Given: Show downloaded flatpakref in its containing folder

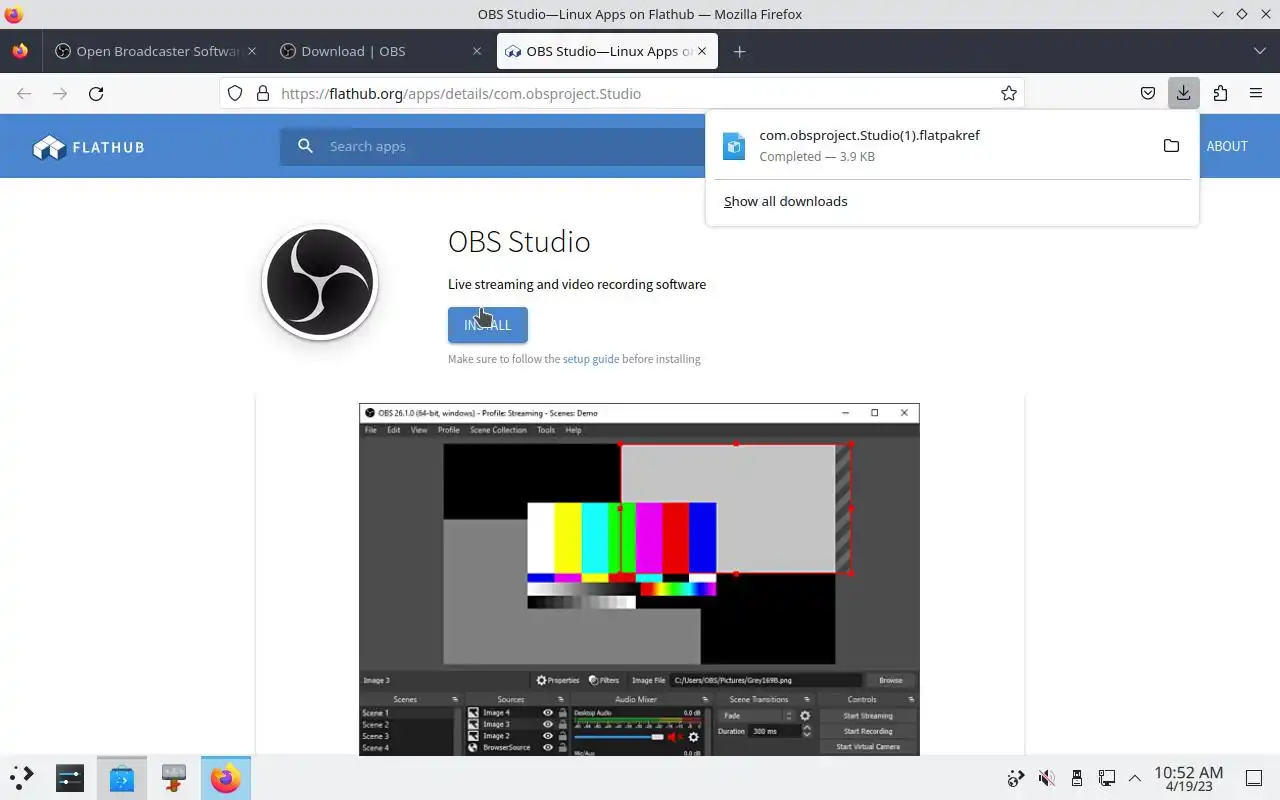Looking at the screenshot, I should pyautogui.click(x=1171, y=146).
